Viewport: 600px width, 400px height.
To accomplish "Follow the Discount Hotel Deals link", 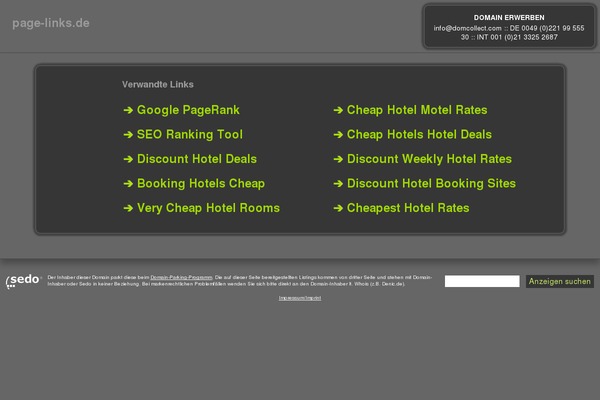I will (197, 159).
